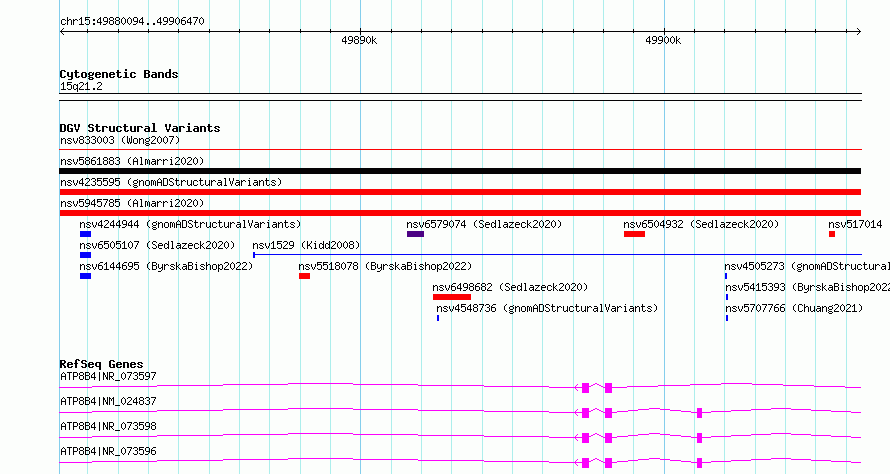
Task: Click the nsv5707766 (Chuang2021) label
Action: coord(794,308)
